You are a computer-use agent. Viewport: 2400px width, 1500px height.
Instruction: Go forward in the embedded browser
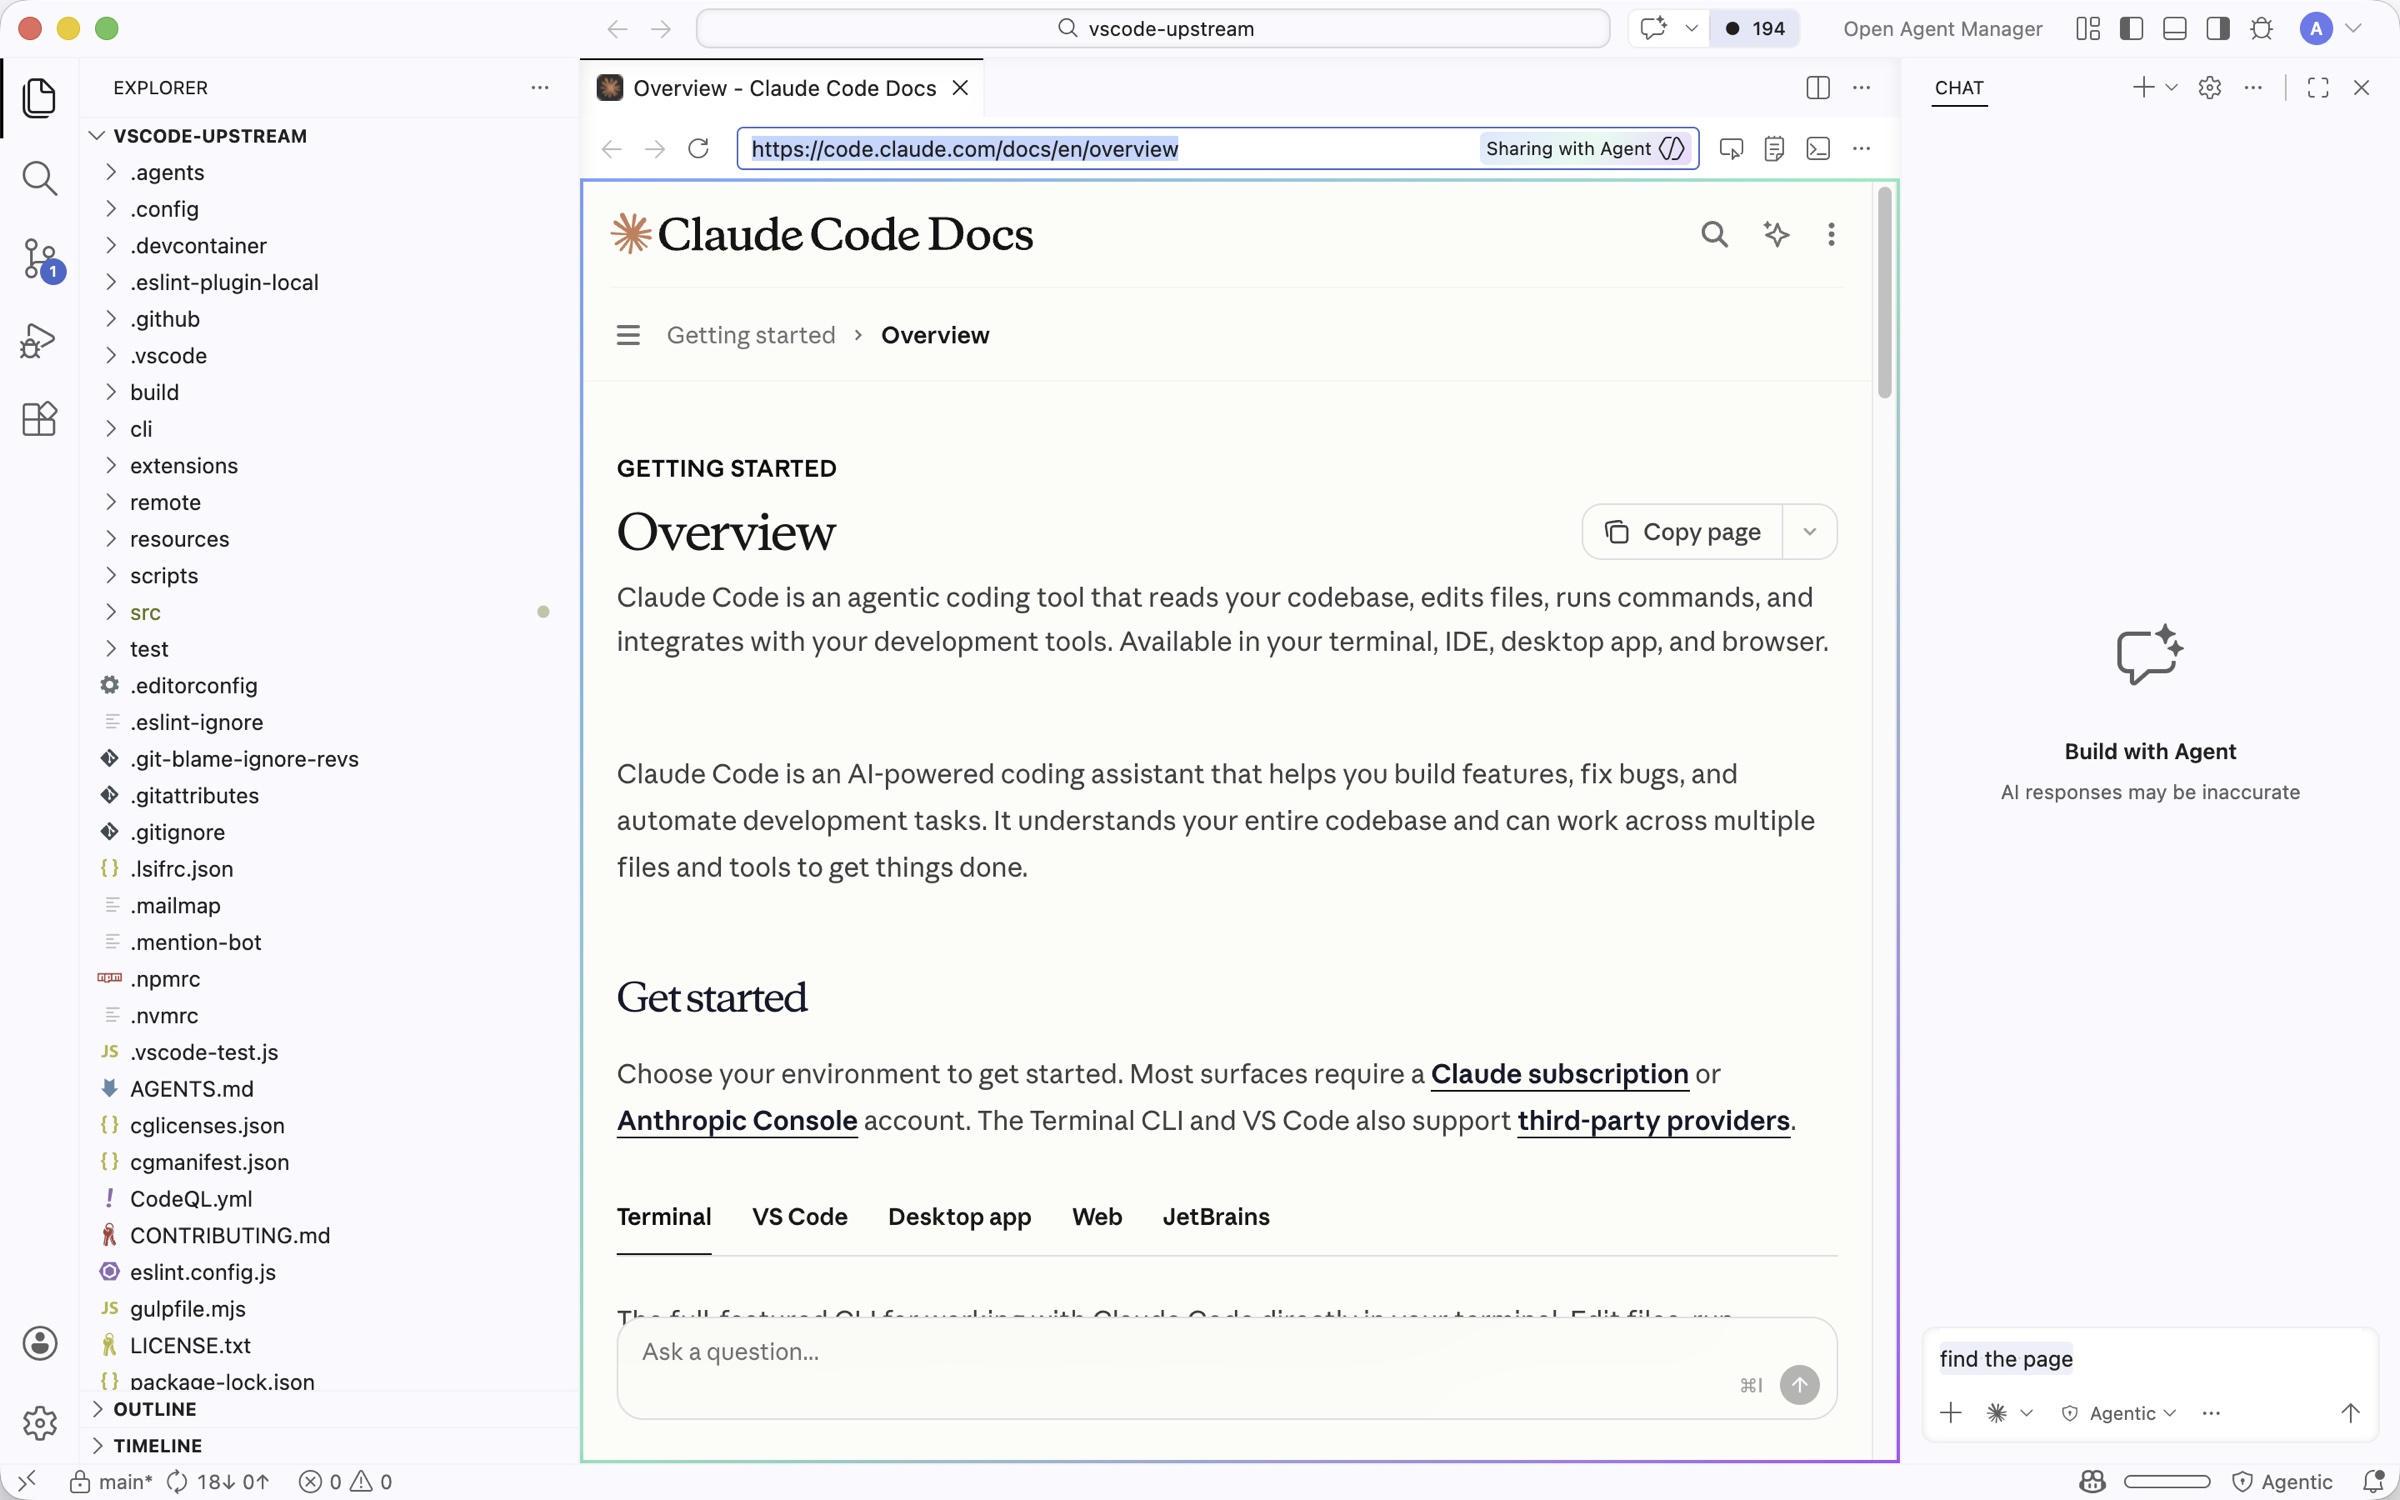(x=654, y=148)
